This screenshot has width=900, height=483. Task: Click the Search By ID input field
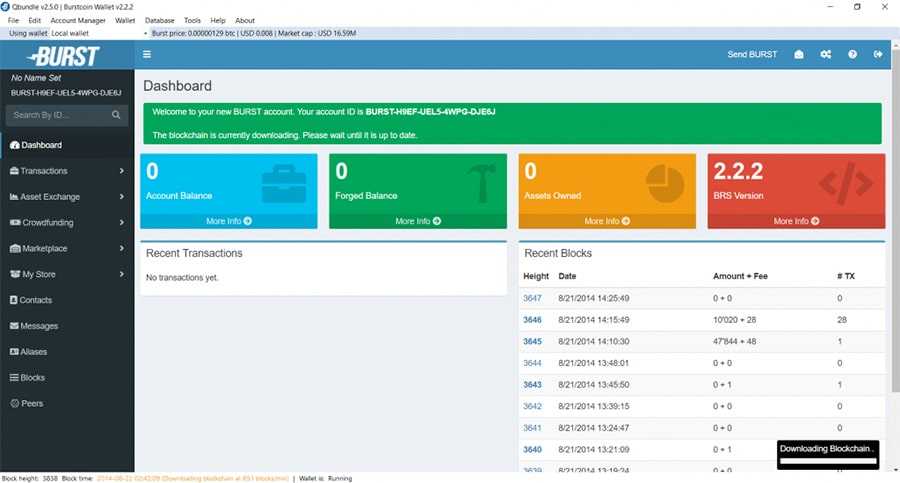tap(60, 115)
